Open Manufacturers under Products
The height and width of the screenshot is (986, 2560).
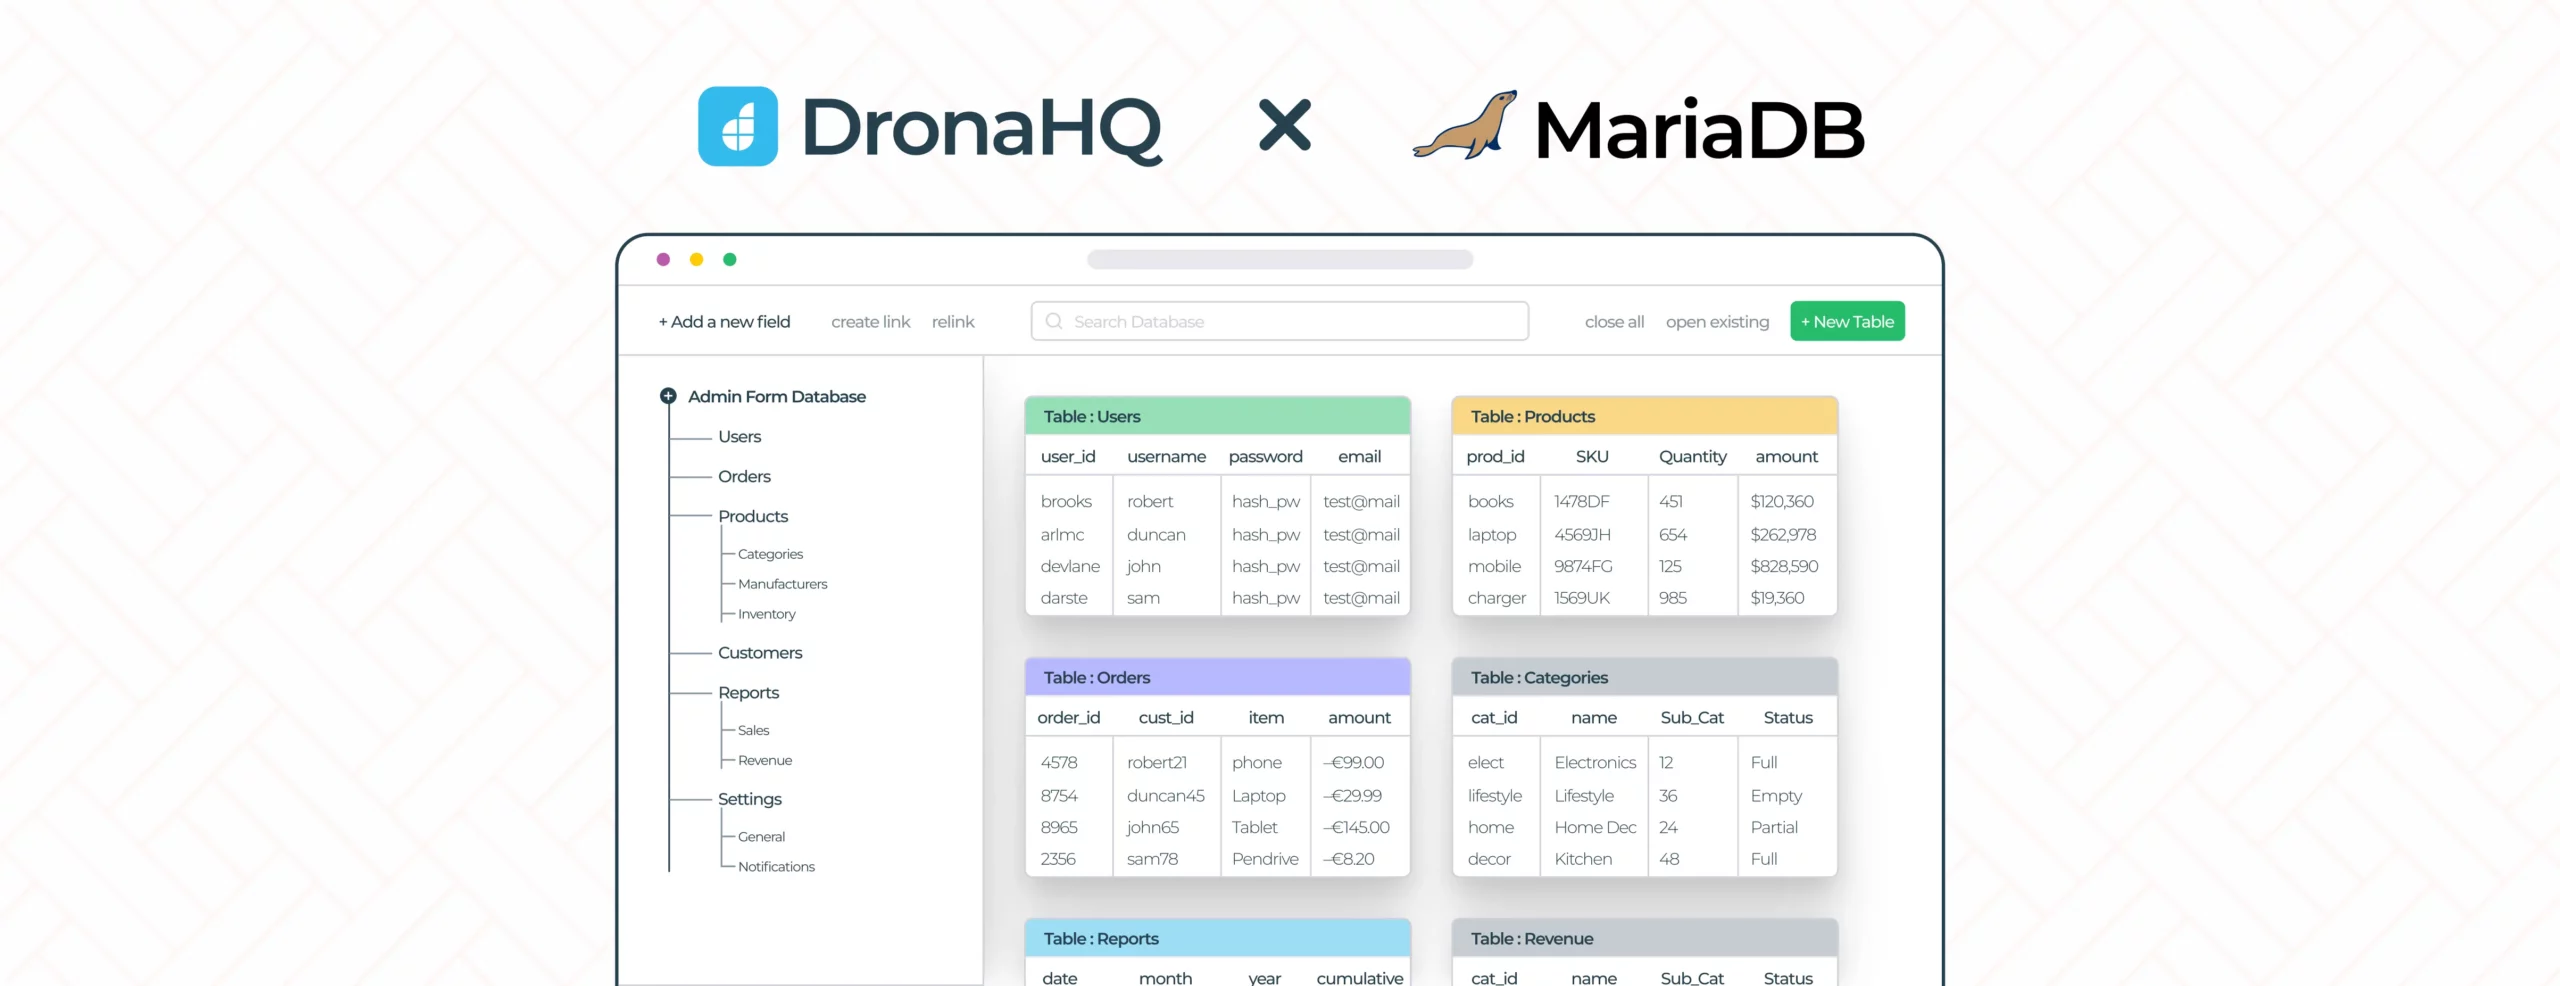point(782,584)
